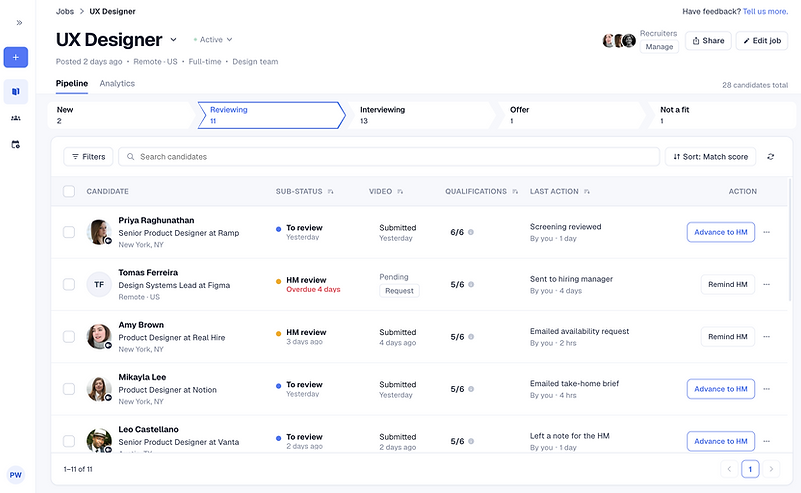Click the Share button
Image resolution: width=801 pixels, height=493 pixels.
708,41
